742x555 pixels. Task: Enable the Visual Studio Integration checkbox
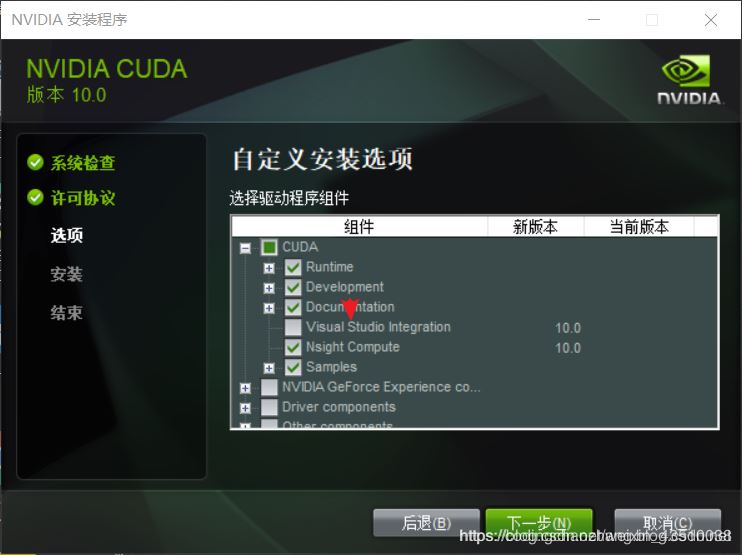pos(293,327)
